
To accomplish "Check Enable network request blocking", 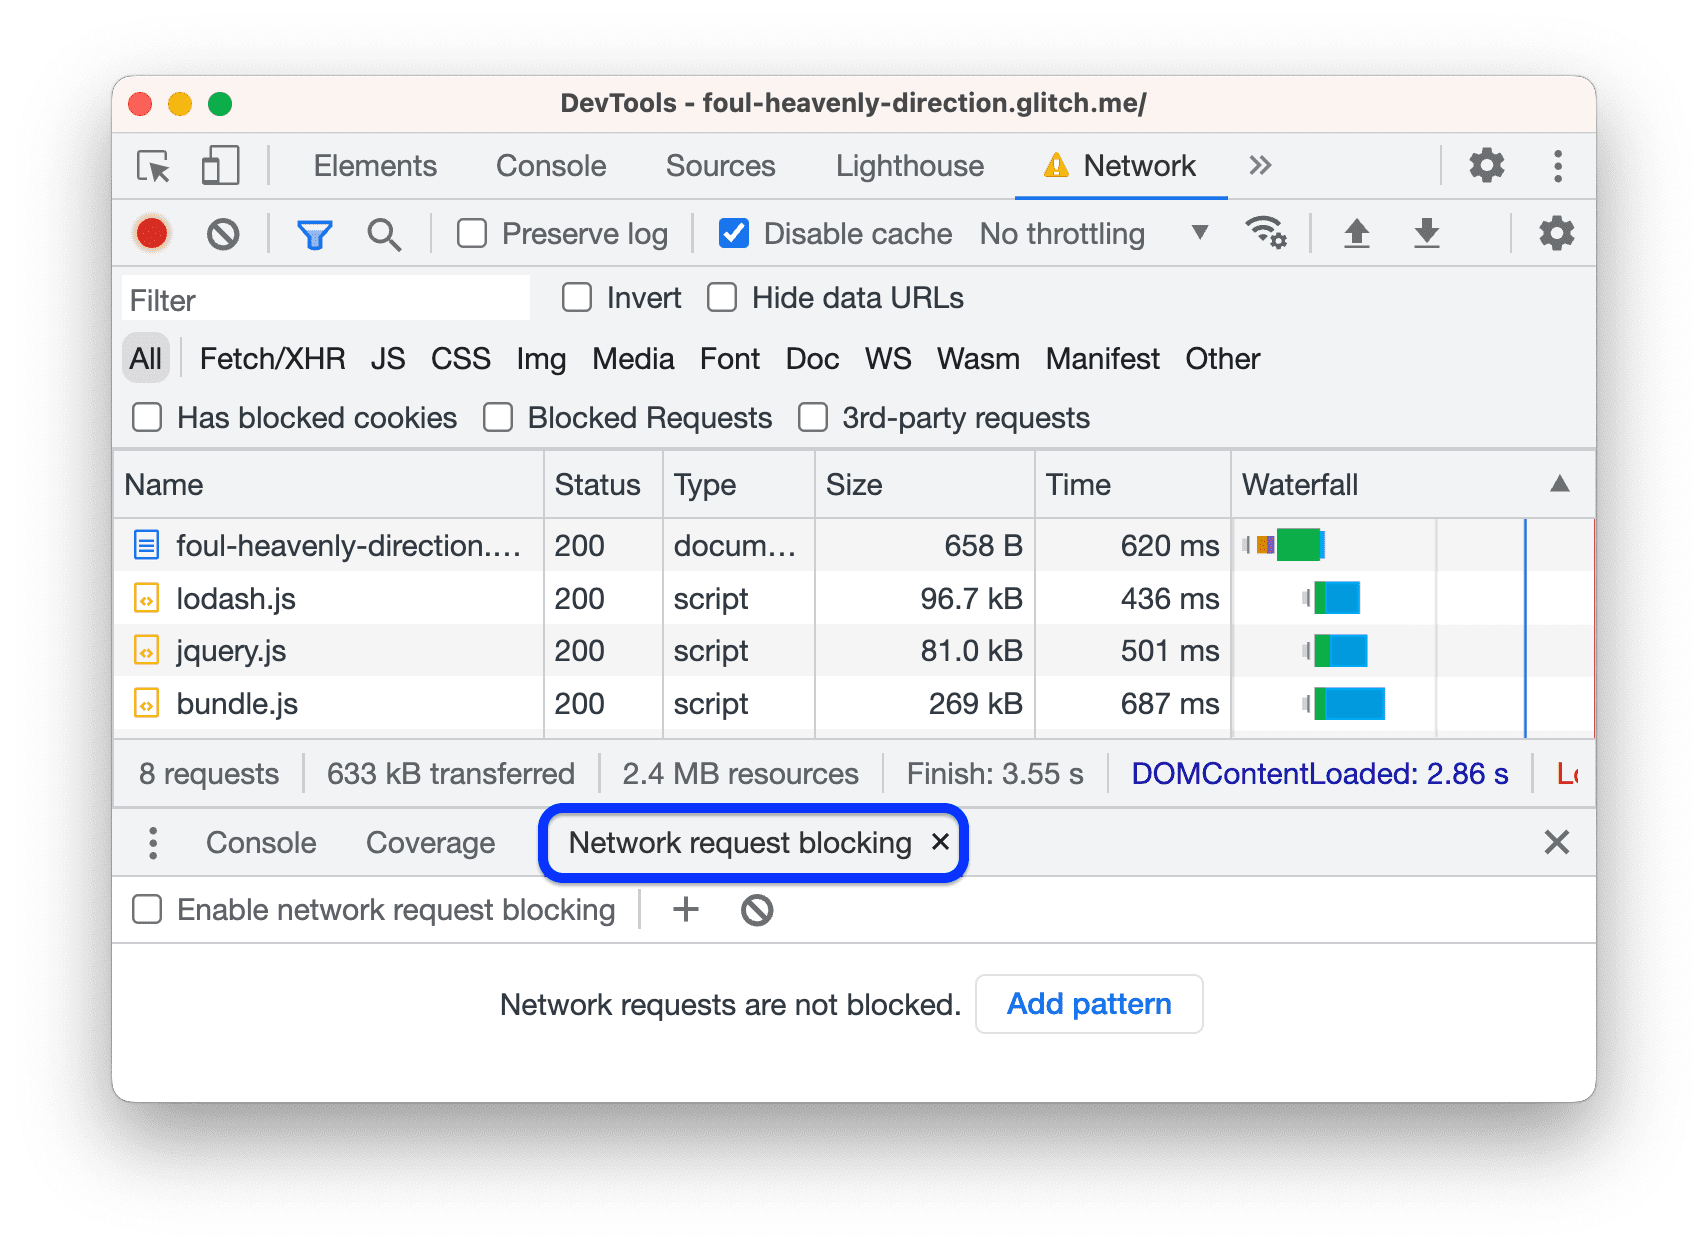I will 148,910.
